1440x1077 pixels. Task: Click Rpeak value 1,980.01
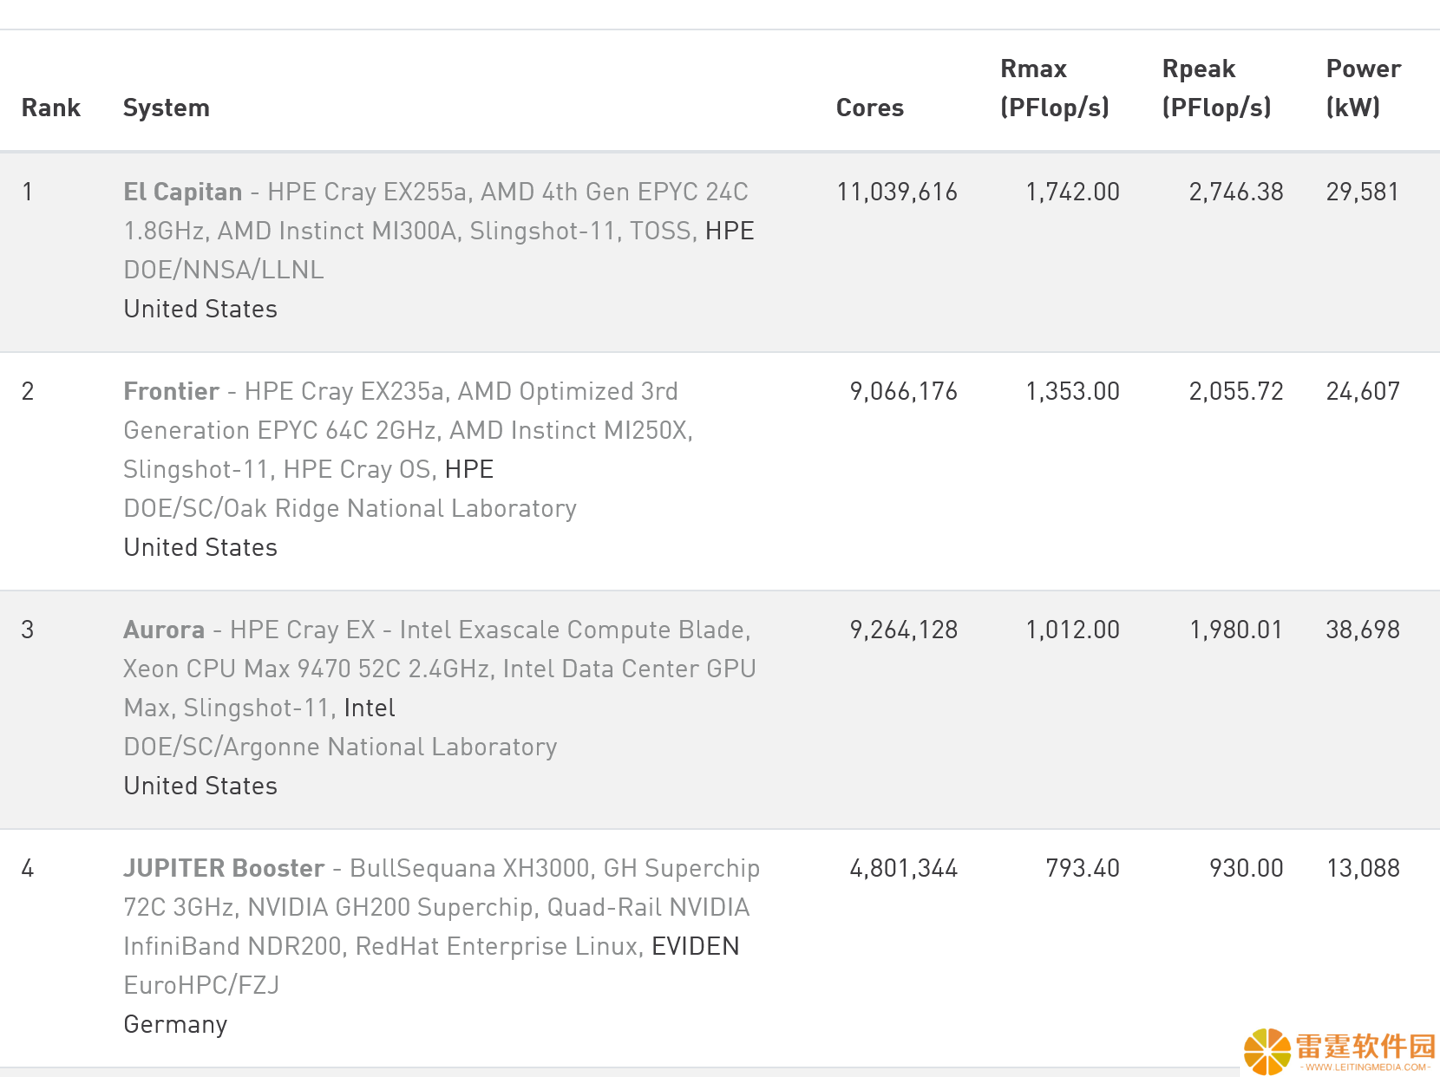(x=1236, y=629)
